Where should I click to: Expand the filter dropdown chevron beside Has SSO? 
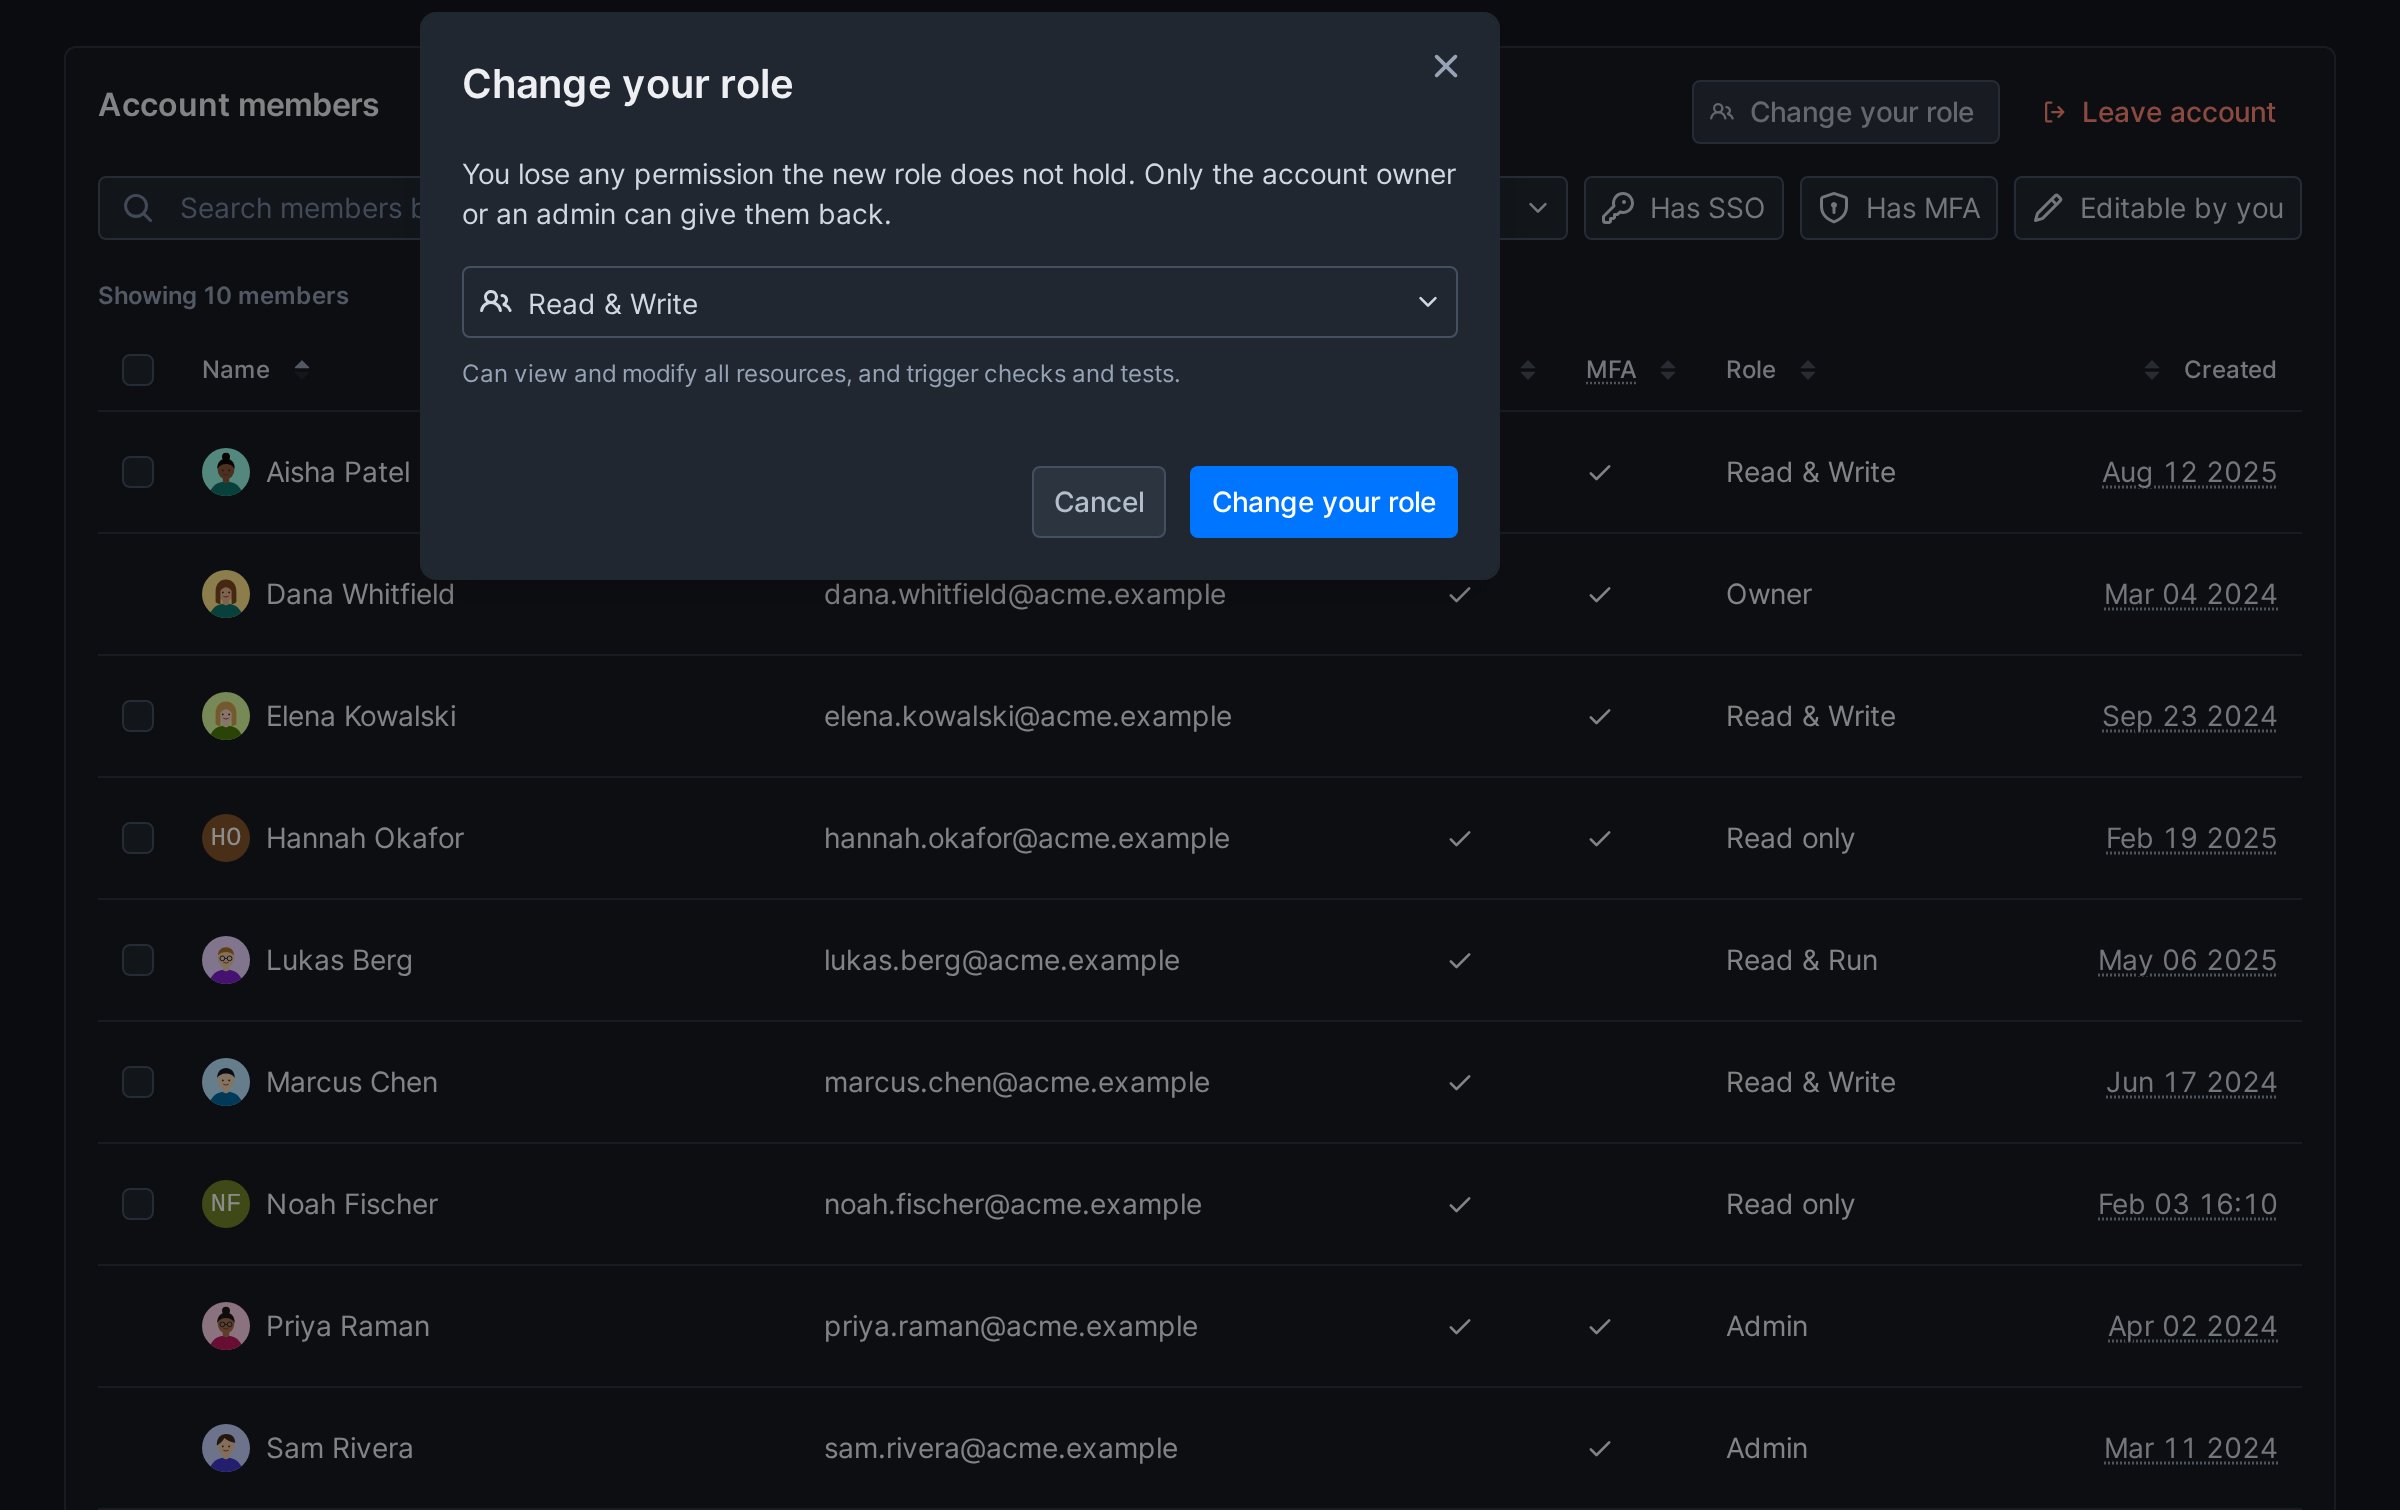[x=1538, y=208]
